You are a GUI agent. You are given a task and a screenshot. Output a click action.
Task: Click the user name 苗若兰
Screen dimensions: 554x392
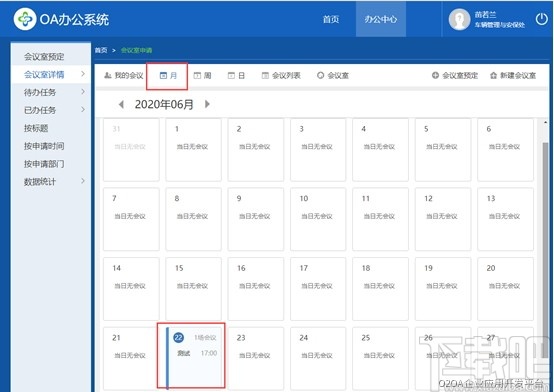point(485,14)
